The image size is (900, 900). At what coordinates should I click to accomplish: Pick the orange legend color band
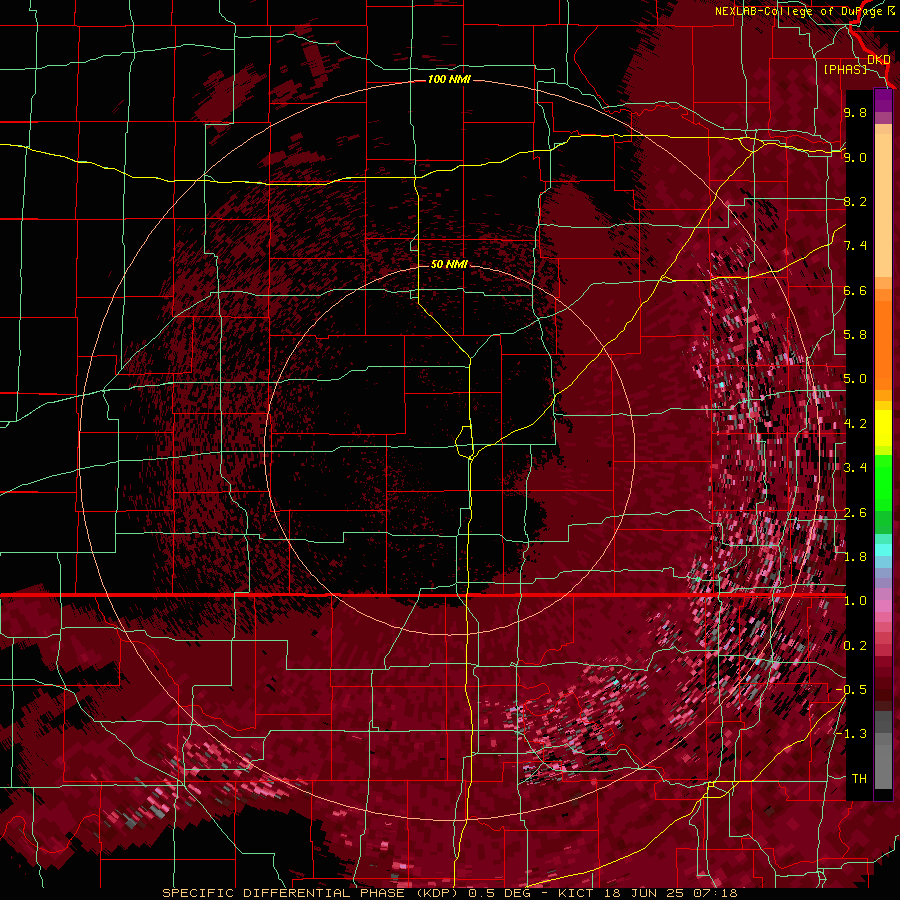tap(883, 344)
